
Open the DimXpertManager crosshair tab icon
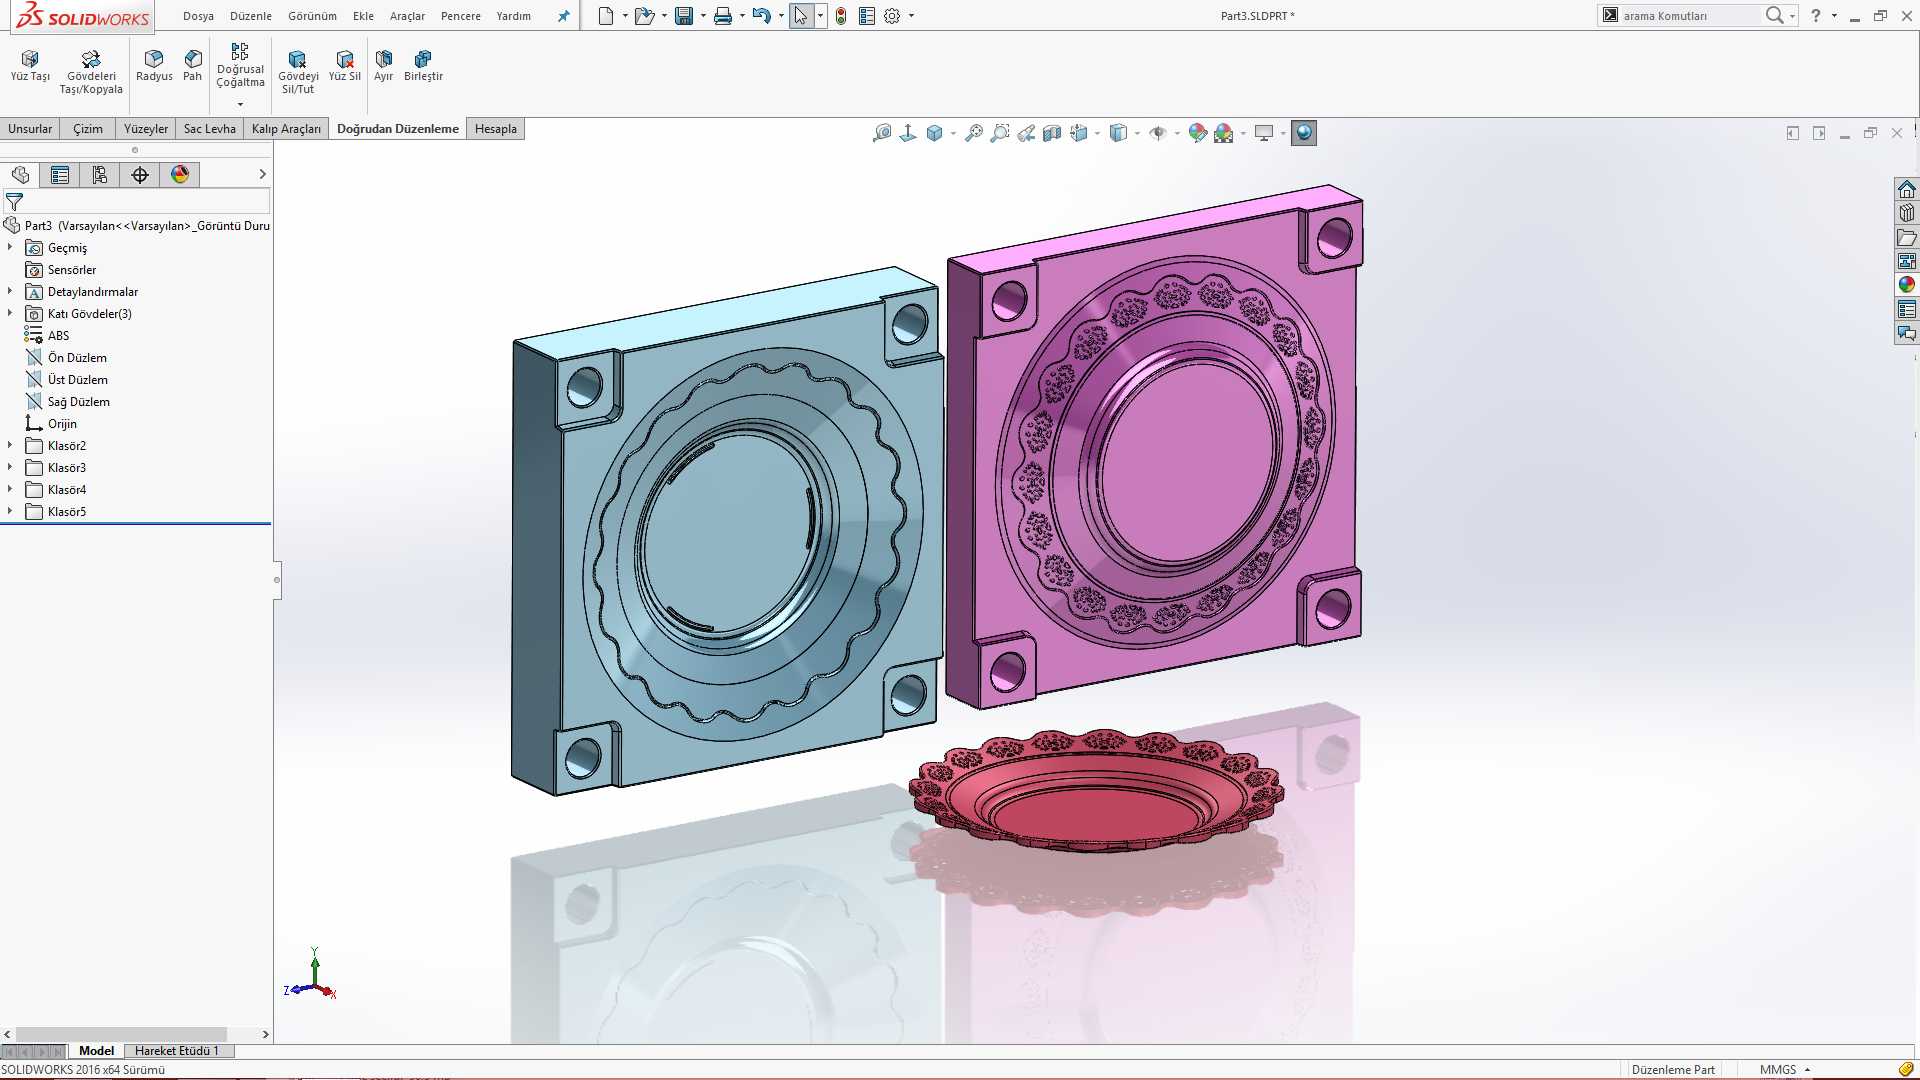(140, 175)
